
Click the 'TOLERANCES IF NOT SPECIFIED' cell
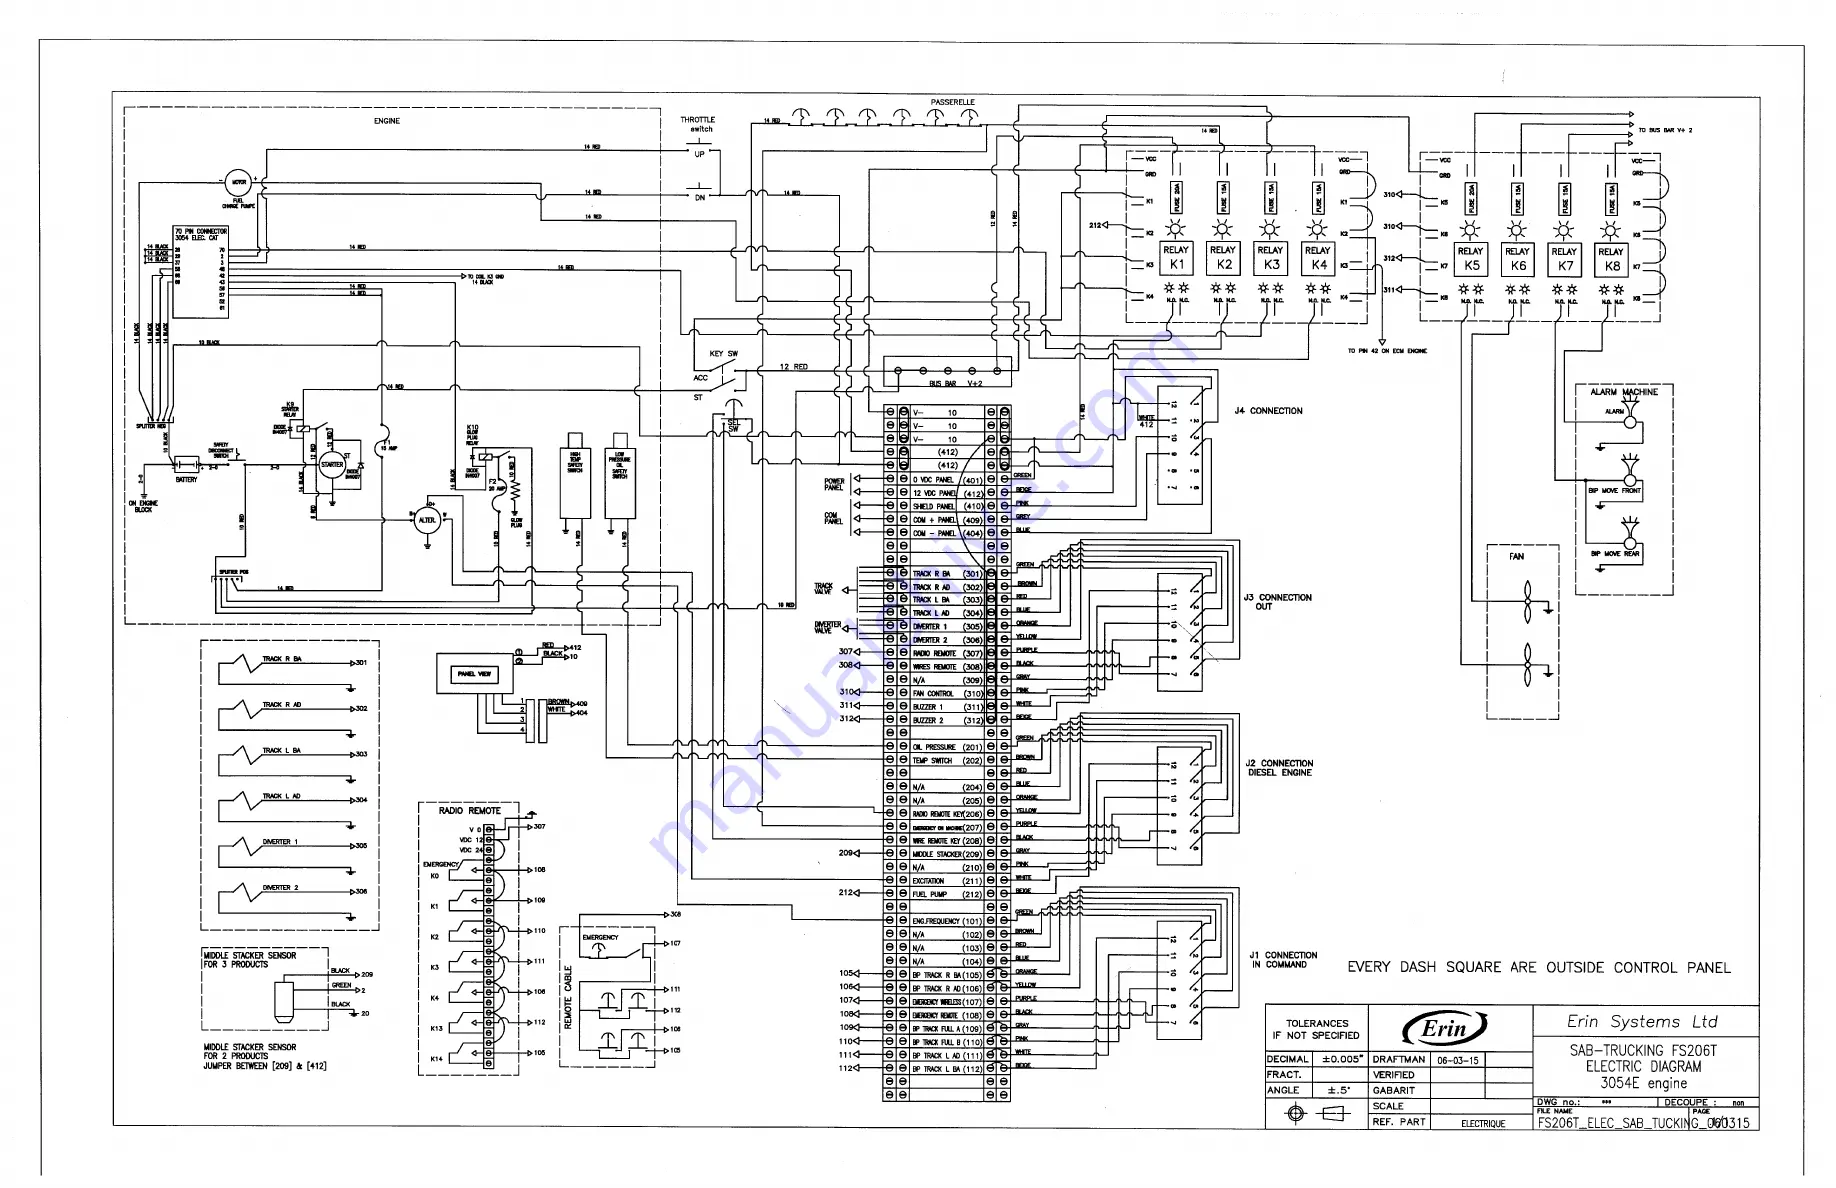point(1316,1030)
